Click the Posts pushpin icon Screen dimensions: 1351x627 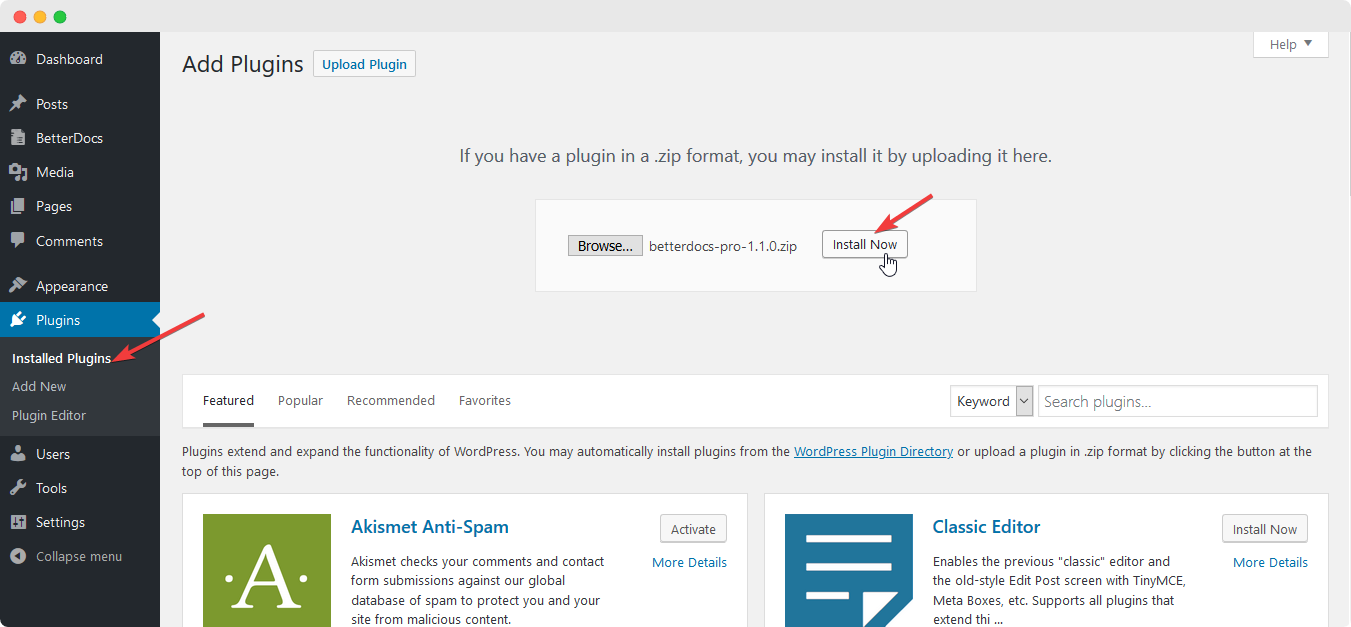coord(18,104)
